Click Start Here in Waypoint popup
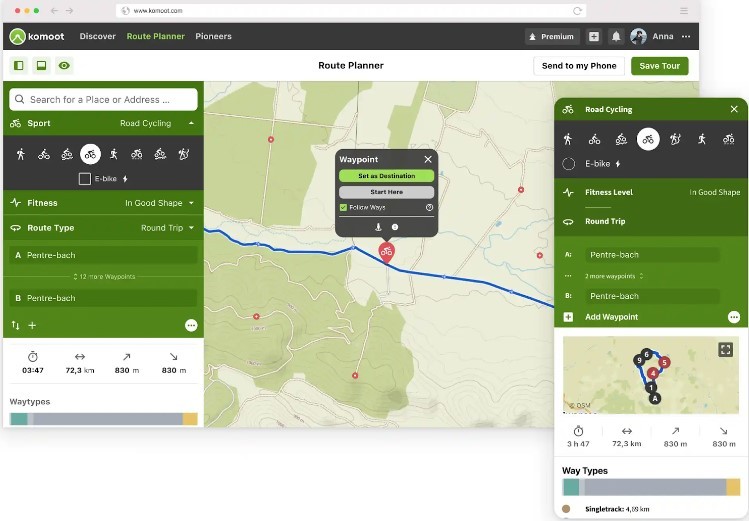 386,192
